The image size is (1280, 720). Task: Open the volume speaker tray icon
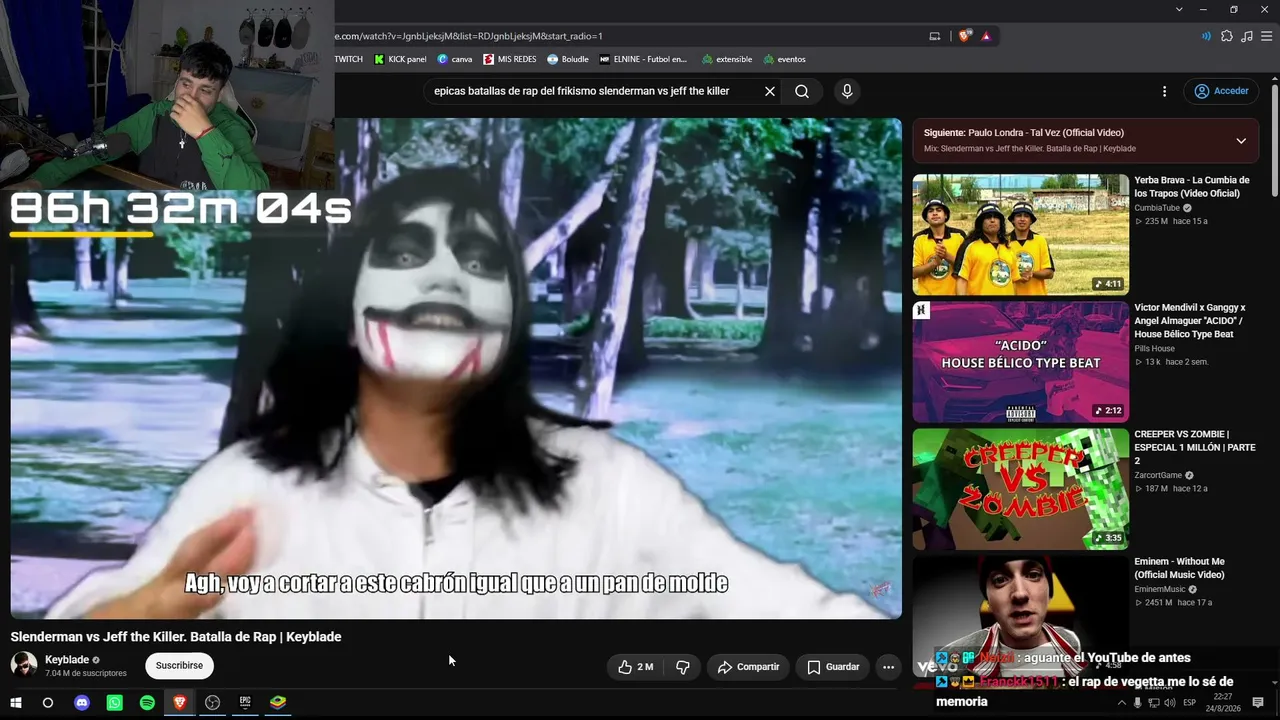(x=1170, y=703)
